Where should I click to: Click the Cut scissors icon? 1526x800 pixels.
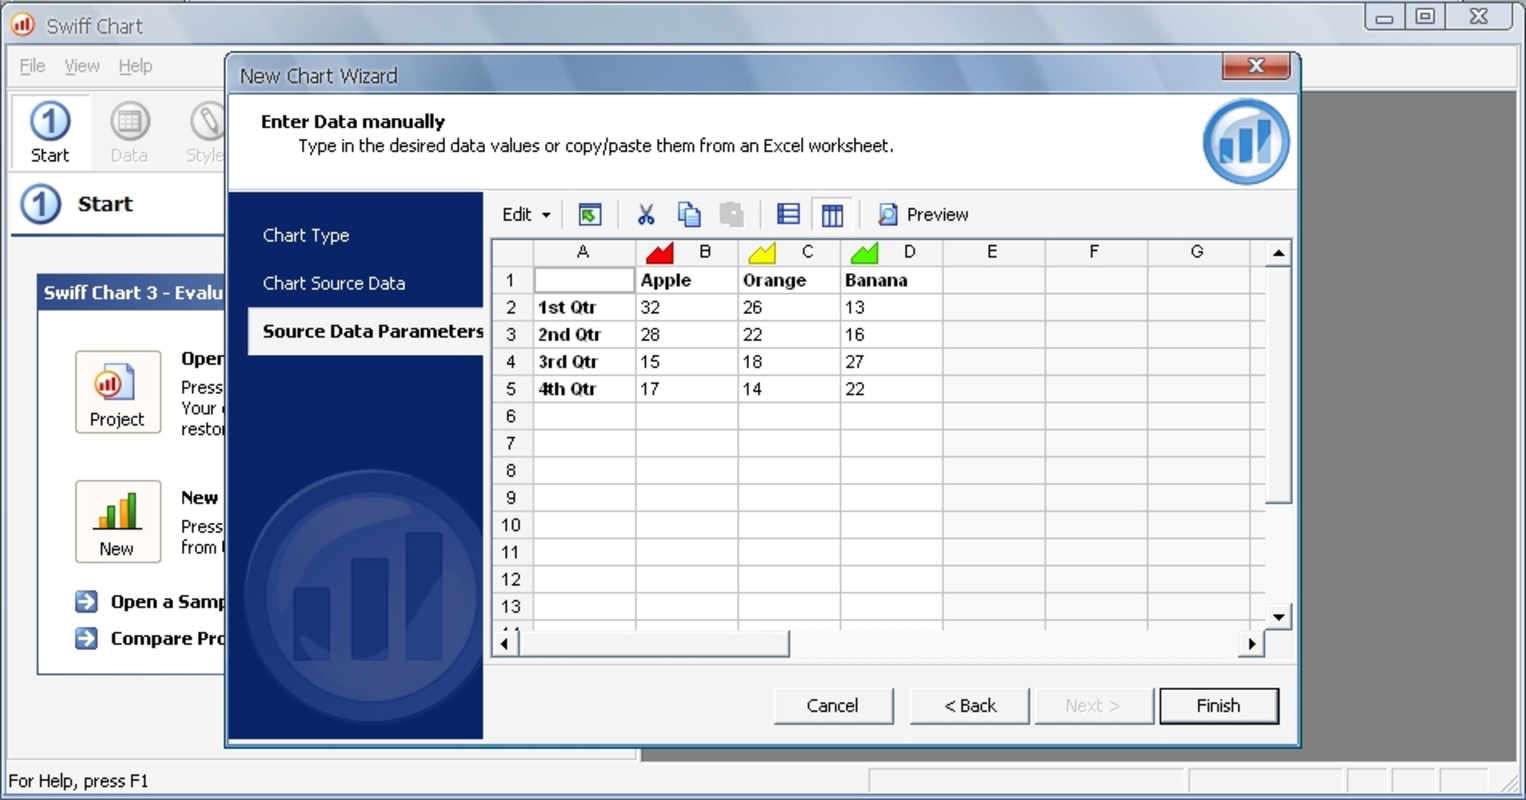pyautogui.click(x=646, y=214)
